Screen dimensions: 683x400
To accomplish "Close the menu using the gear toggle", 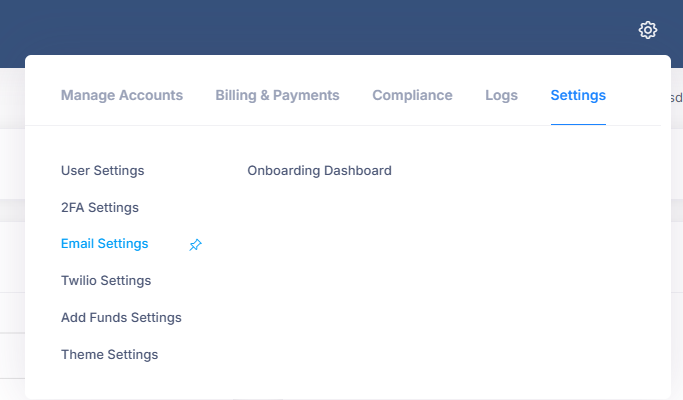I will click(x=648, y=30).
